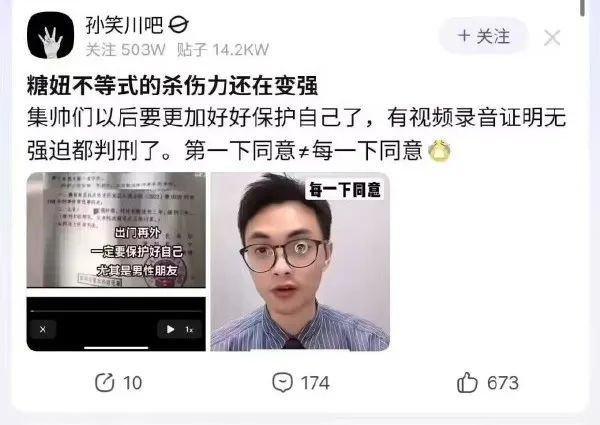Image resolution: width=600 pixels, height=425 pixels.
Task: Click the video progress bar
Action: [x=116, y=311]
